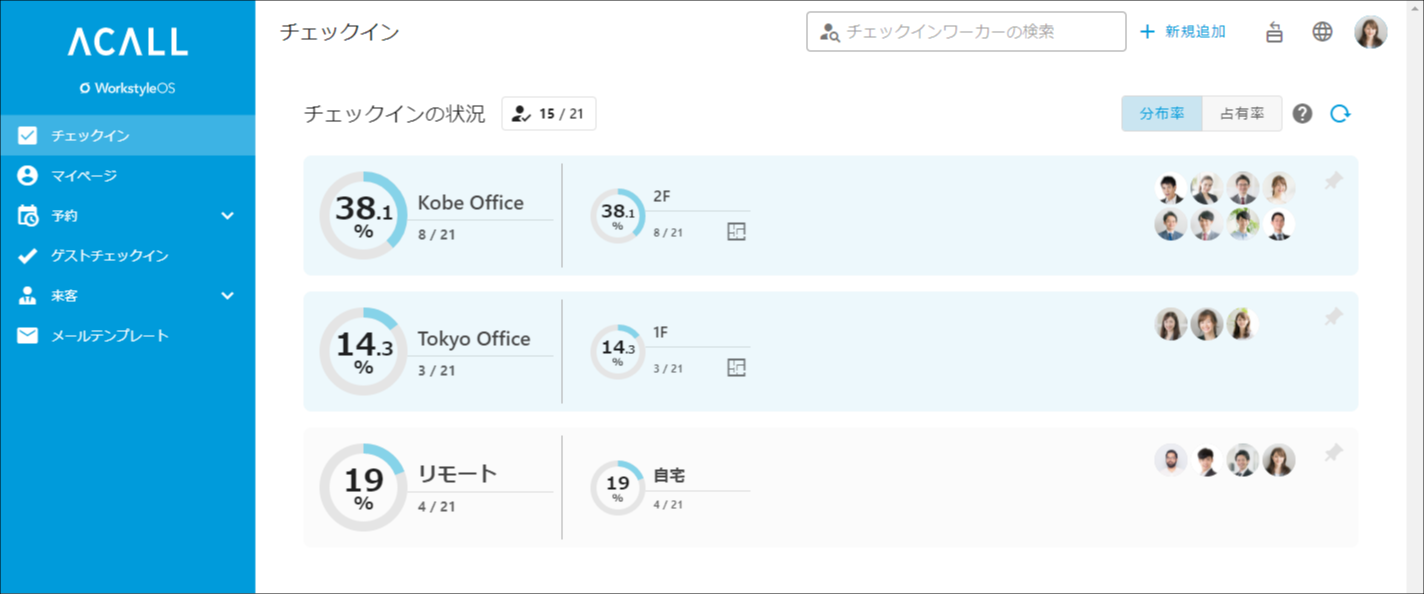
Task: Click the help question mark icon
Action: click(x=1302, y=114)
